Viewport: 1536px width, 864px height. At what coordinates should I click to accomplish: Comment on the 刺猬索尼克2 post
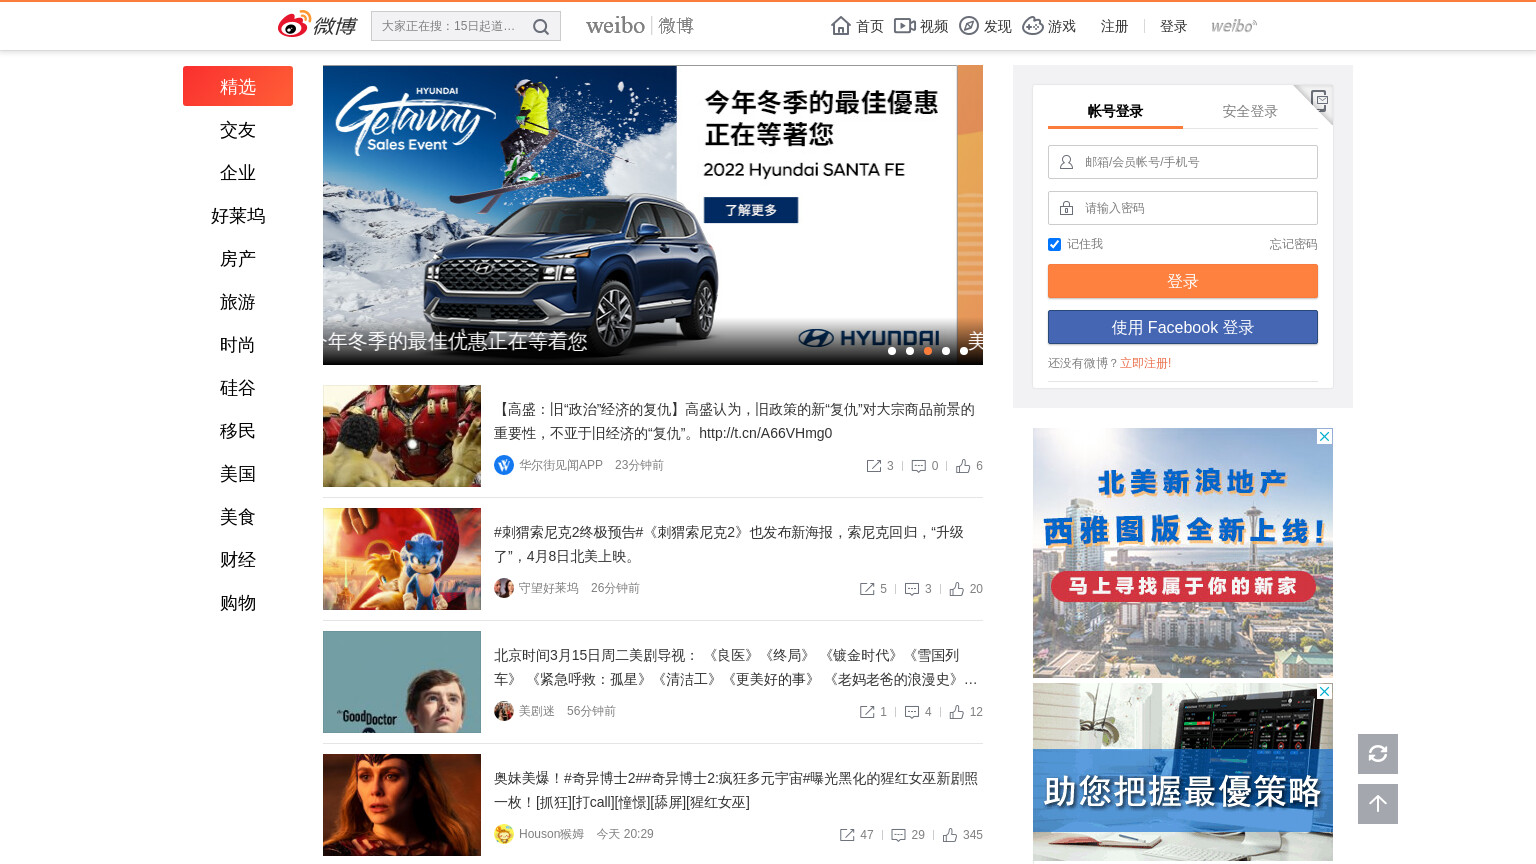pyautogui.click(x=912, y=589)
